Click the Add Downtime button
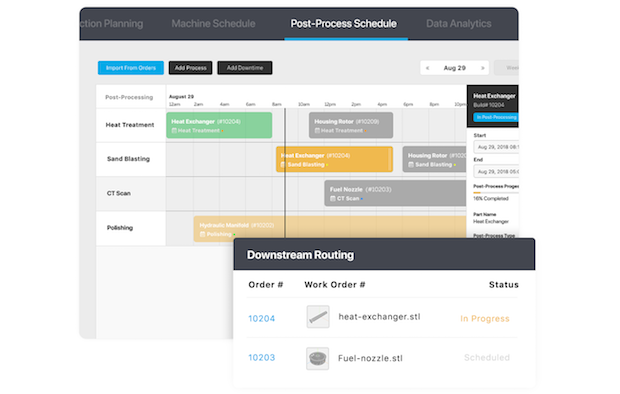 (x=245, y=68)
